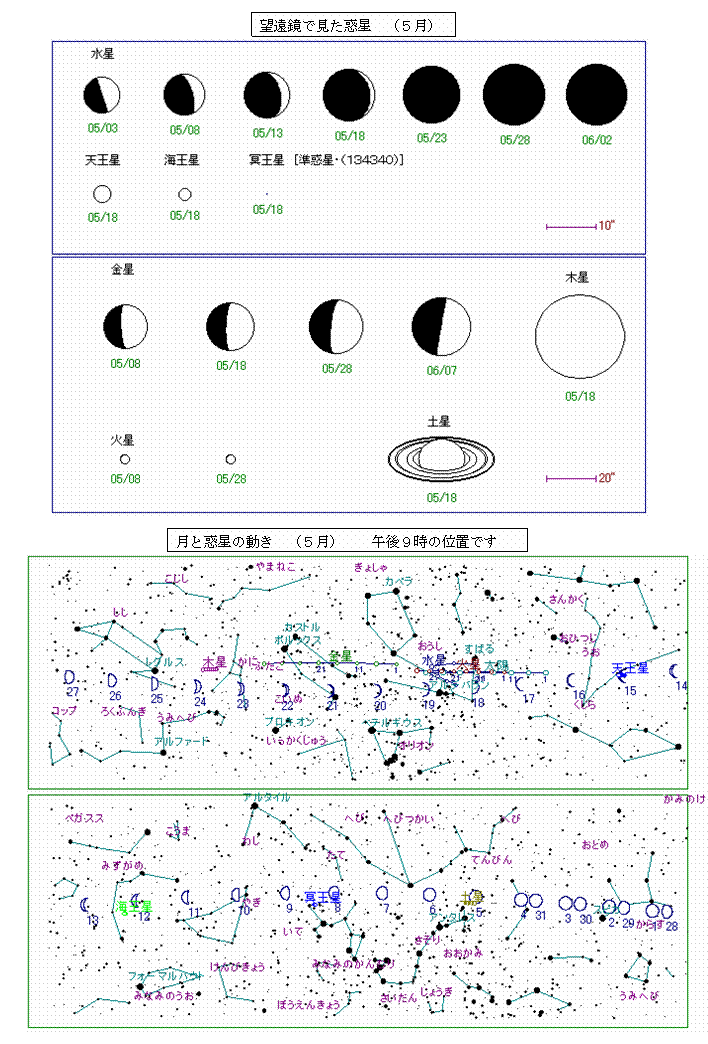
Task: Select Venus phase image dated 05/08
Action: [x=125, y=326]
